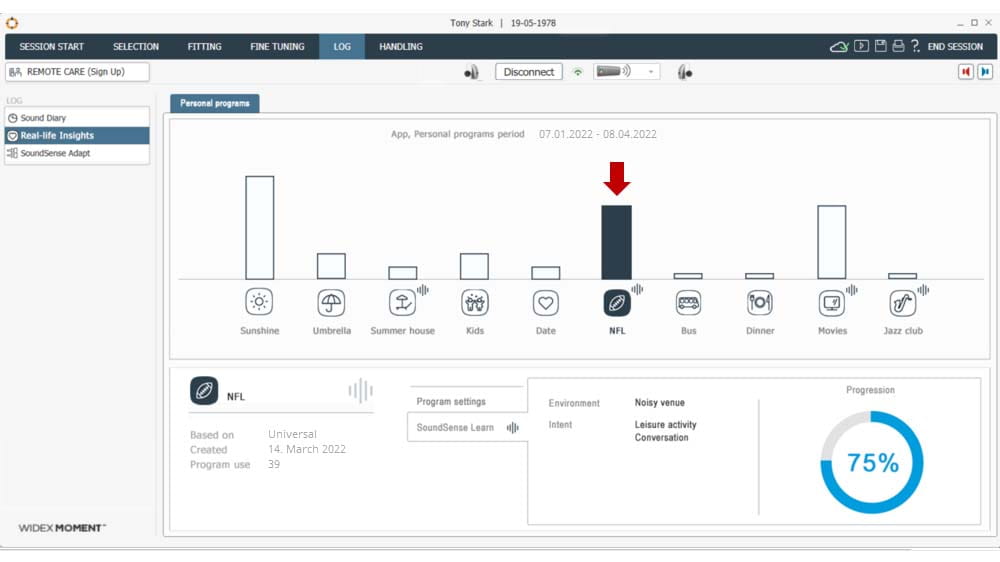Click the NFL usage bar in chart
This screenshot has width=1000, height=562.
point(617,242)
